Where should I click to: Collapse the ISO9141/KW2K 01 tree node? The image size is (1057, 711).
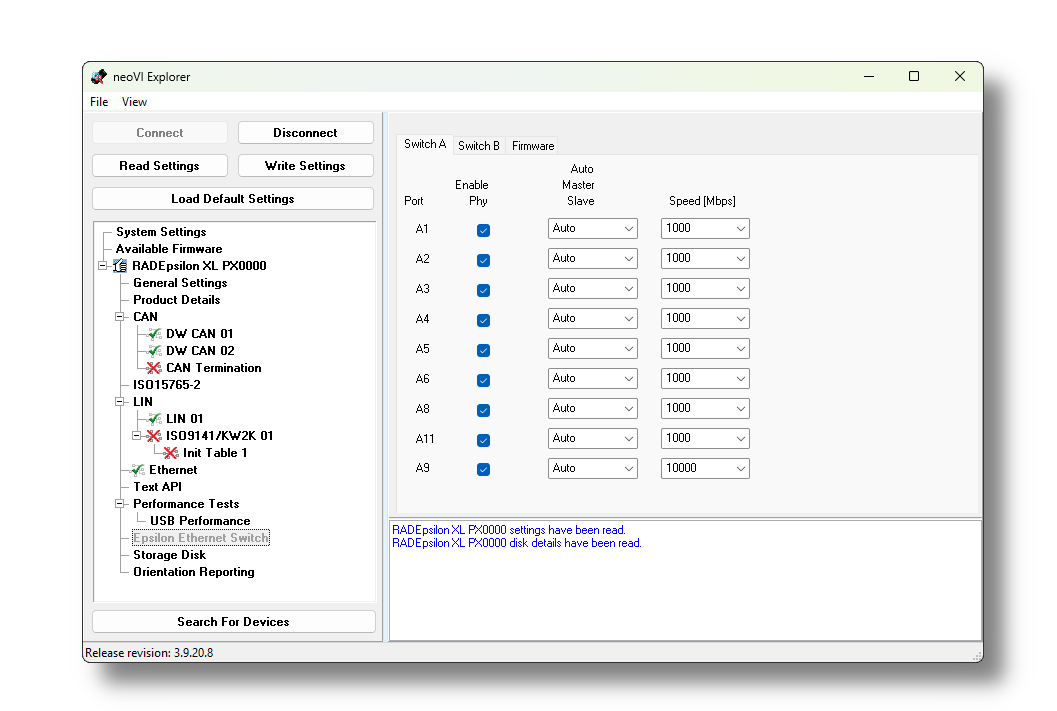(136, 436)
